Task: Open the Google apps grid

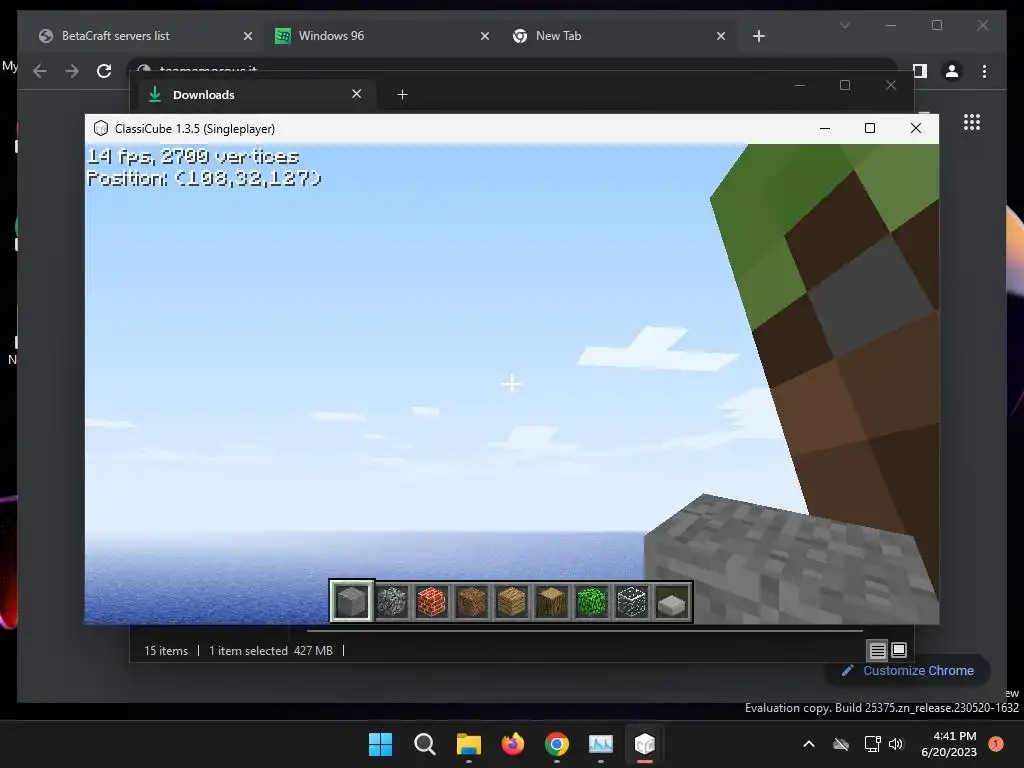Action: point(972,122)
